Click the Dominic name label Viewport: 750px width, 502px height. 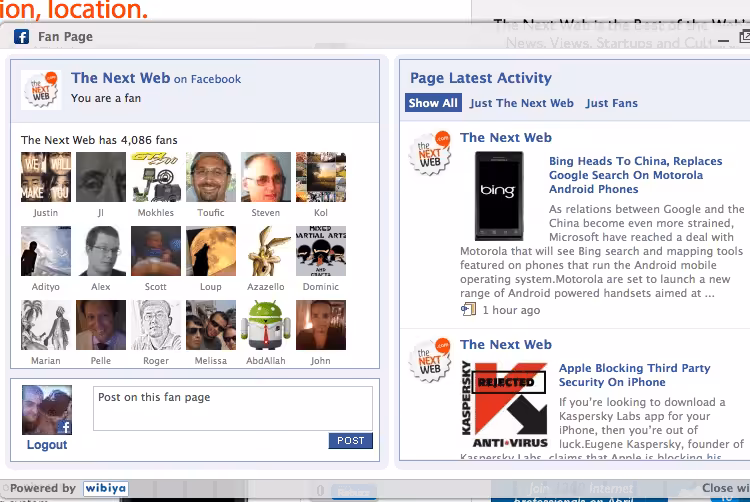[320, 287]
